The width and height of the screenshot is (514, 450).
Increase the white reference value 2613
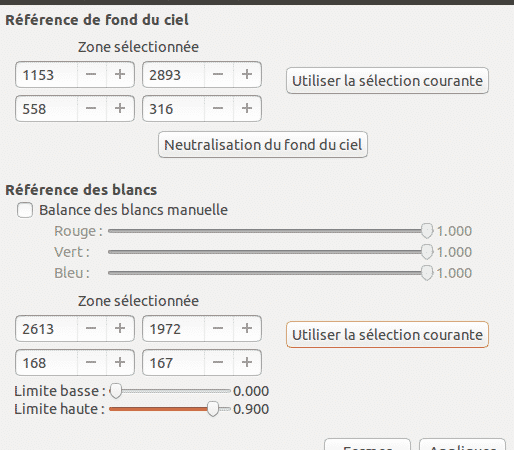click(120, 328)
